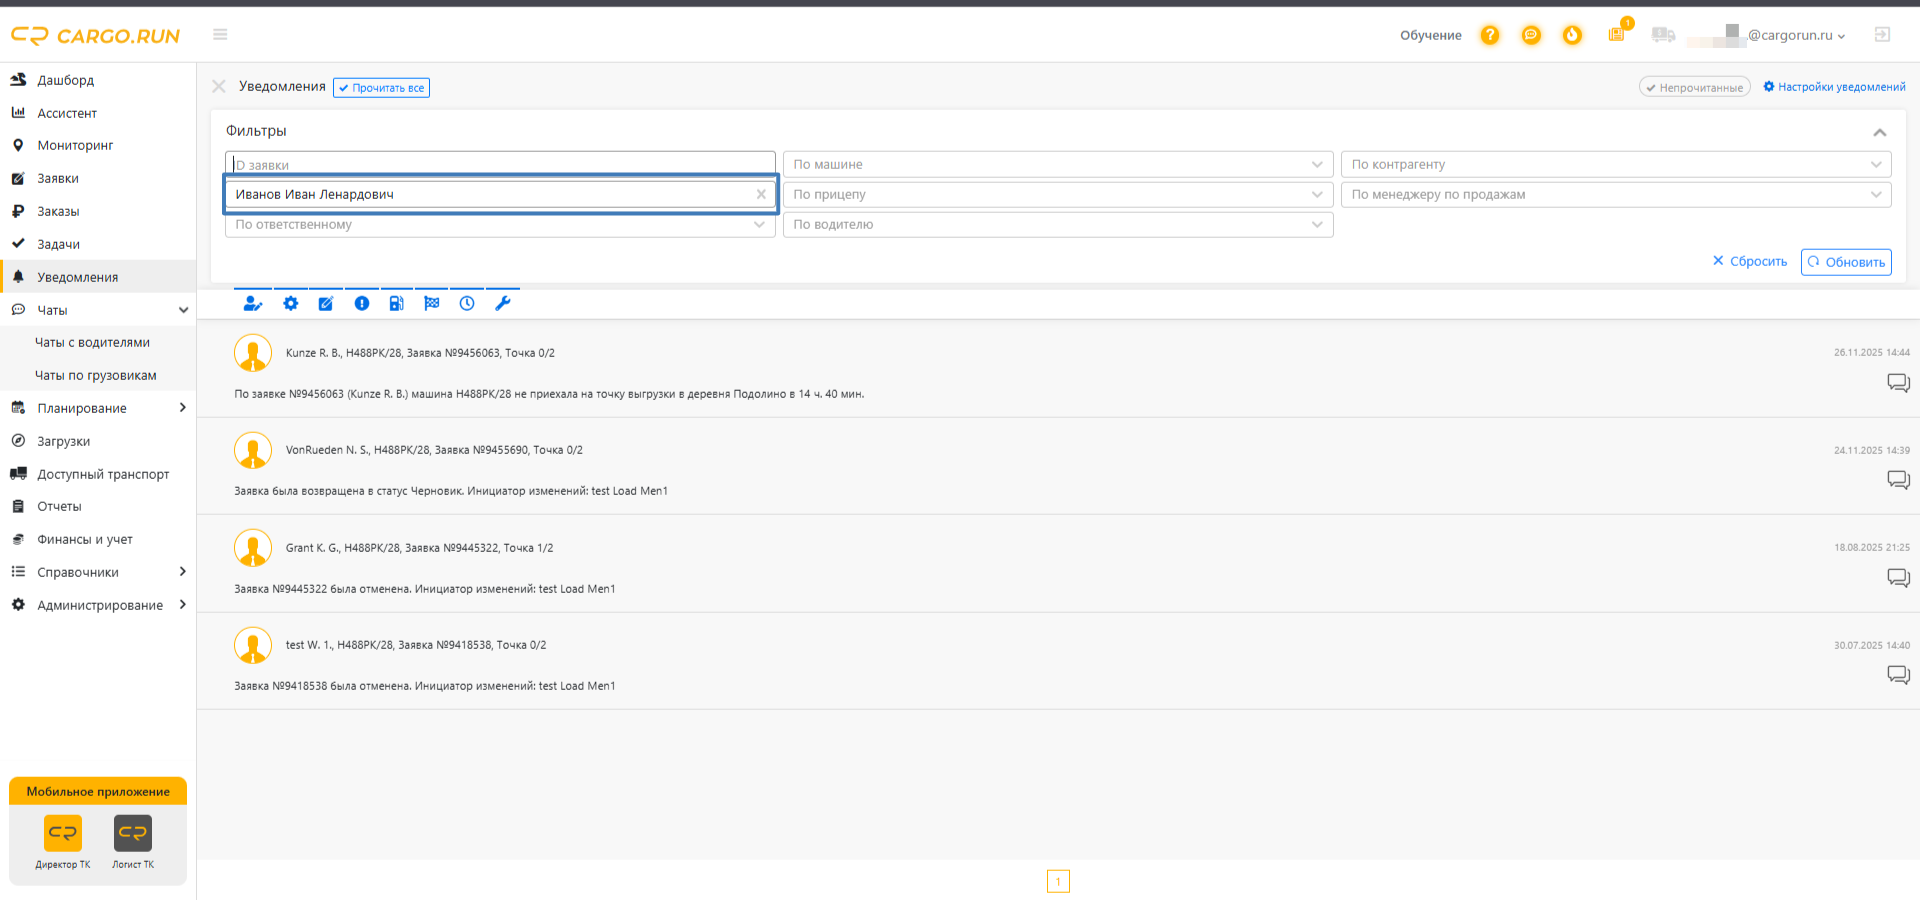The width and height of the screenshot is (1920, 900).
Task: Click the grey truck with dollar icon
Action: coord(1664,35)
